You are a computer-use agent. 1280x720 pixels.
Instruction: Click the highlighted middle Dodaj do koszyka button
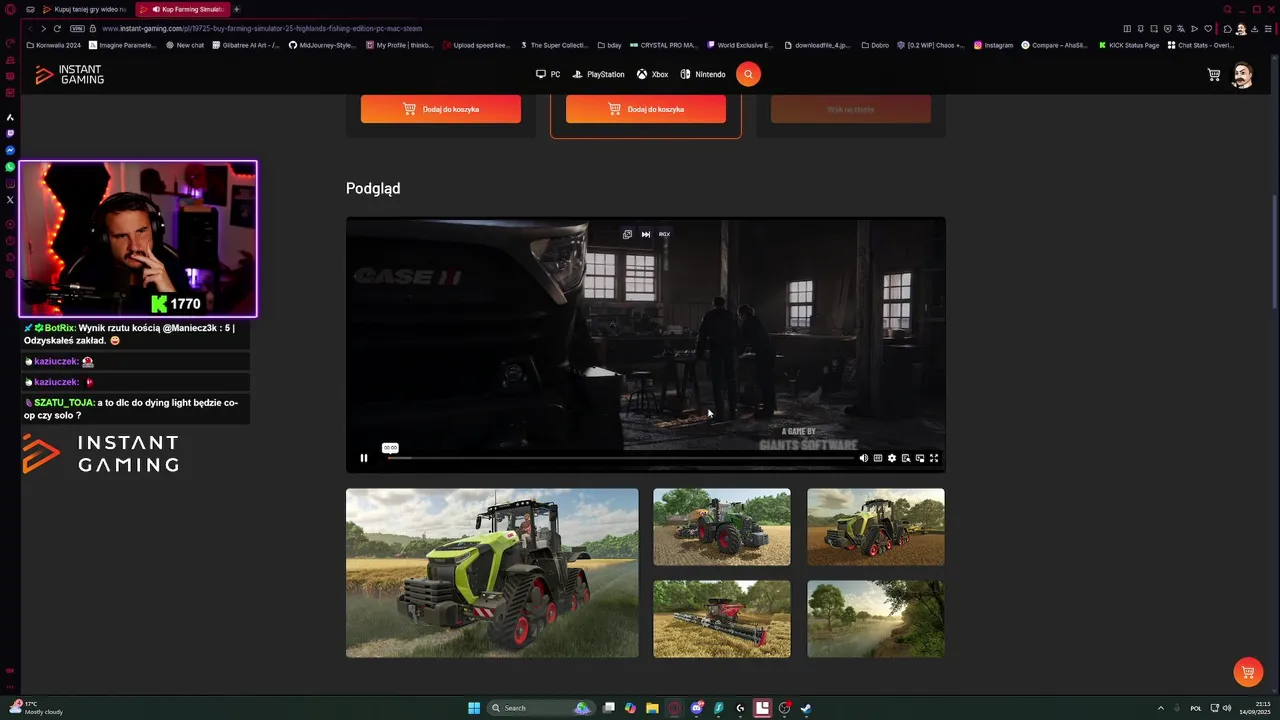646,109
